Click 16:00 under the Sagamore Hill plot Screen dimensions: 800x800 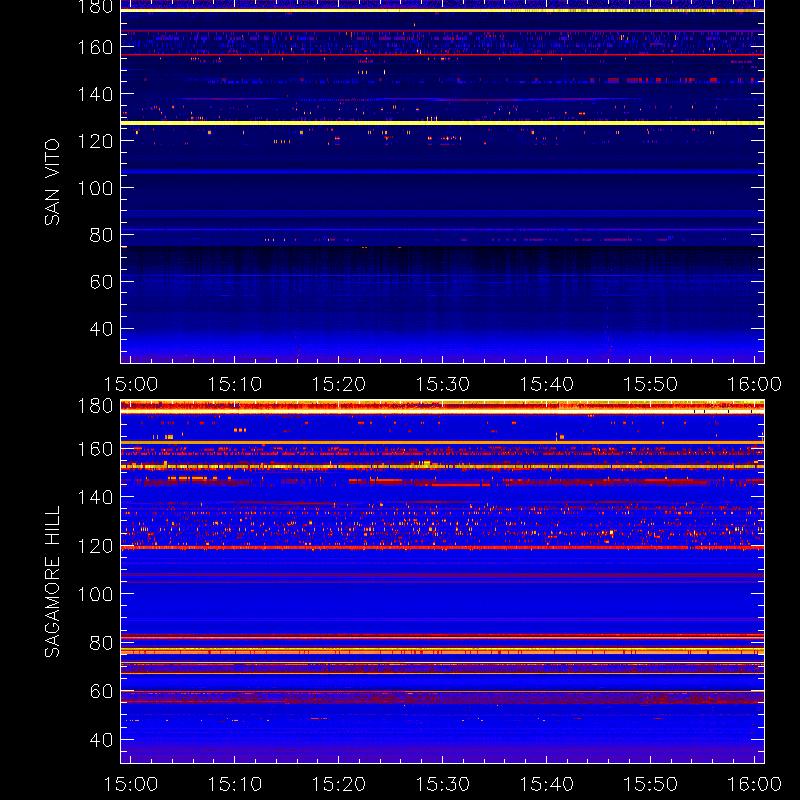click(x=754, y=784)
